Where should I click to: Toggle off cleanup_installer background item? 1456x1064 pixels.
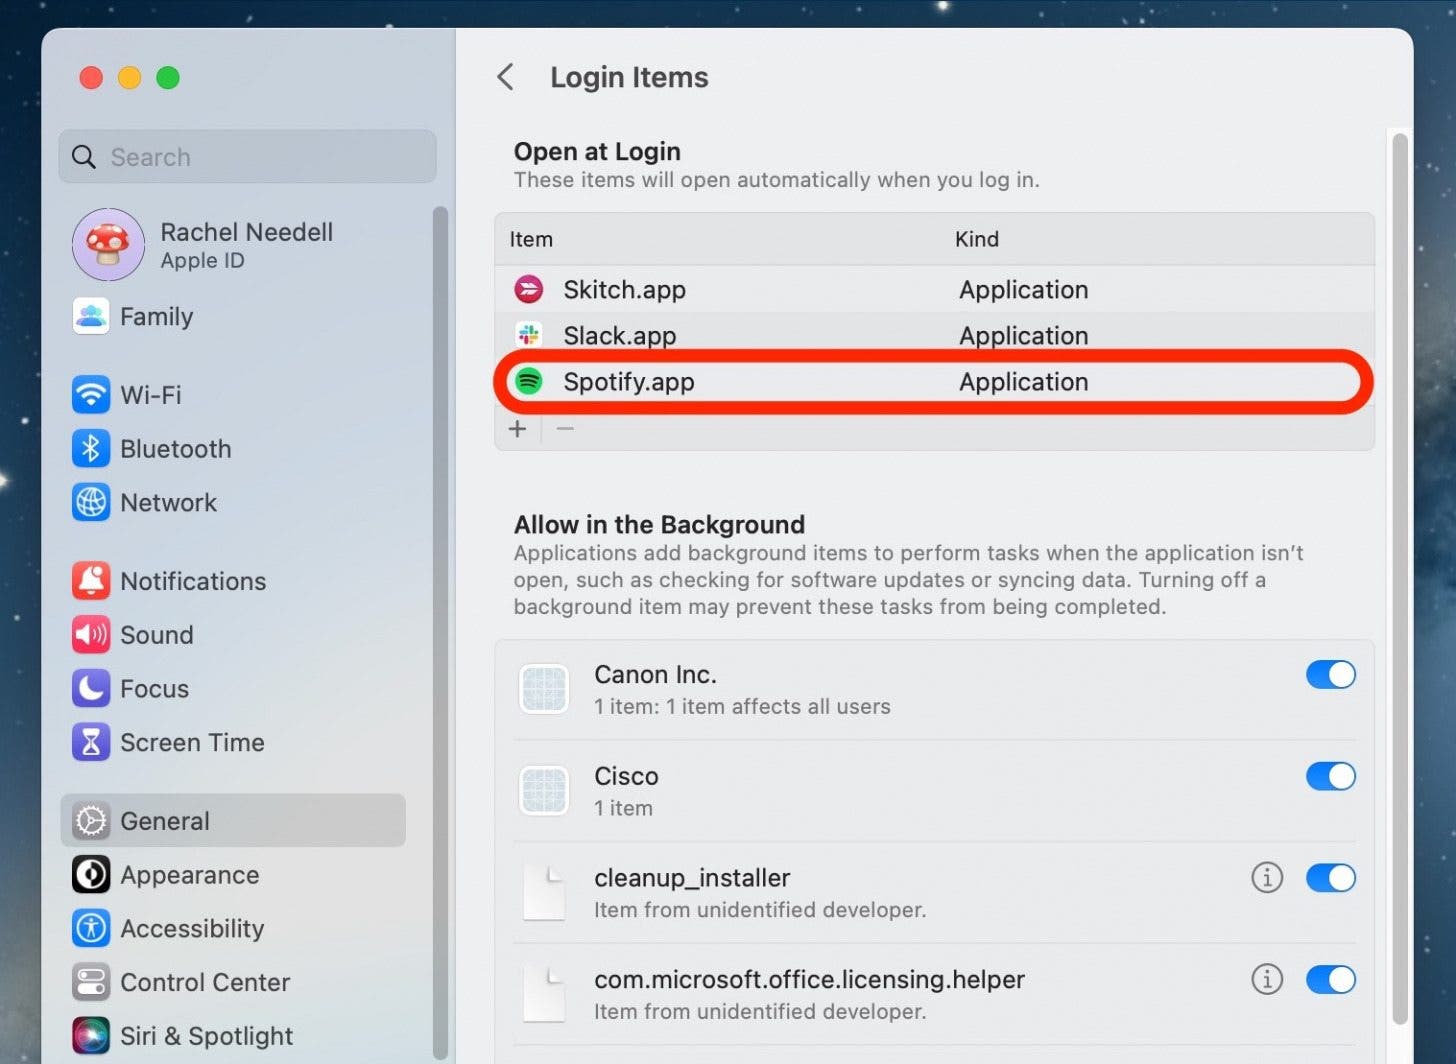(x=1330, y=878)
